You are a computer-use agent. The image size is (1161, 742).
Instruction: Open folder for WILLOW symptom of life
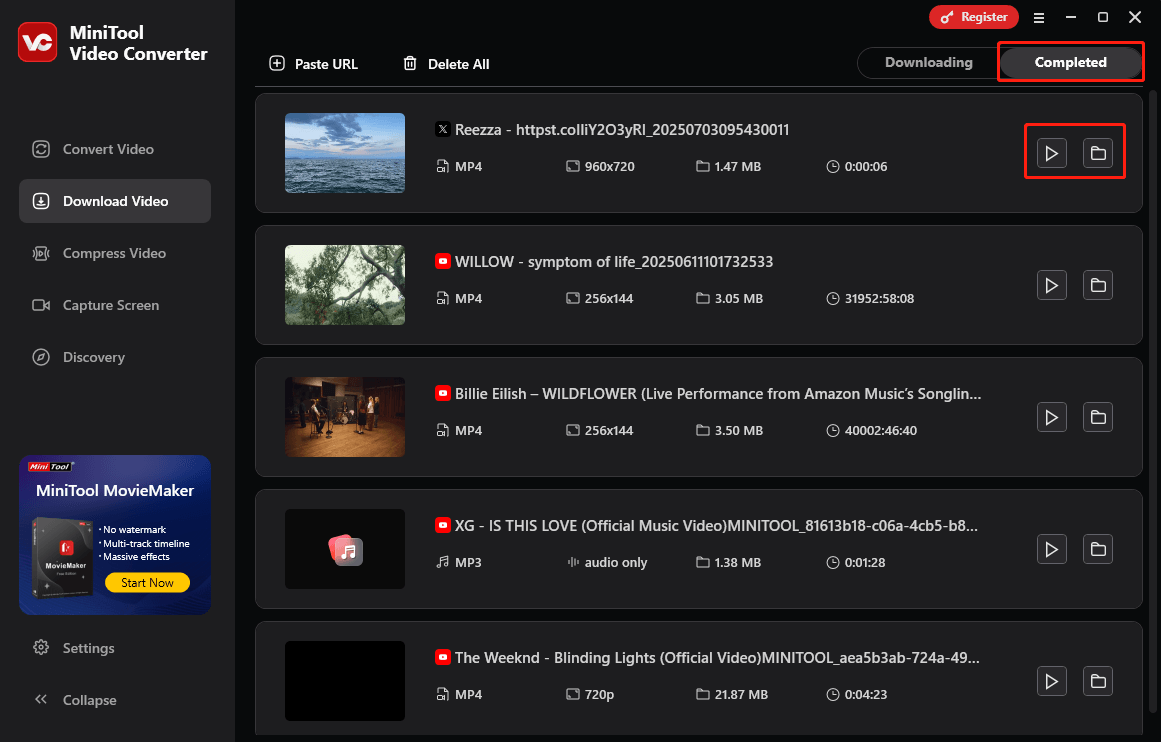(1098, 285)
